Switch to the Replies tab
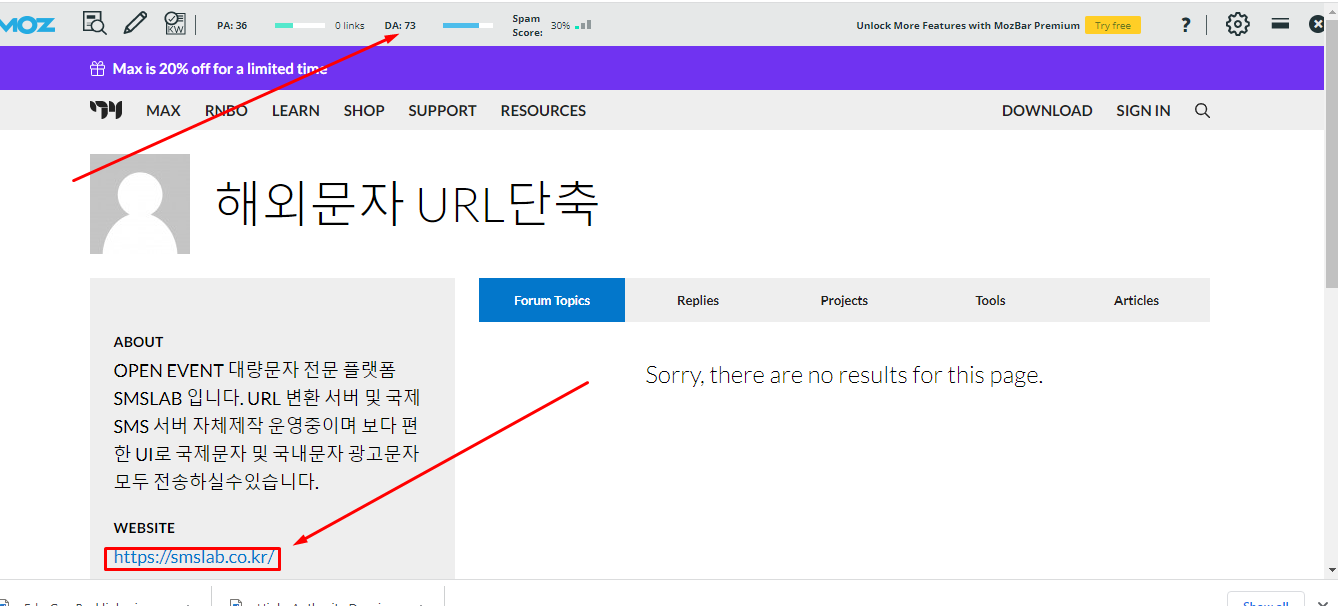The image size is (1338, 606). point(697,300)
